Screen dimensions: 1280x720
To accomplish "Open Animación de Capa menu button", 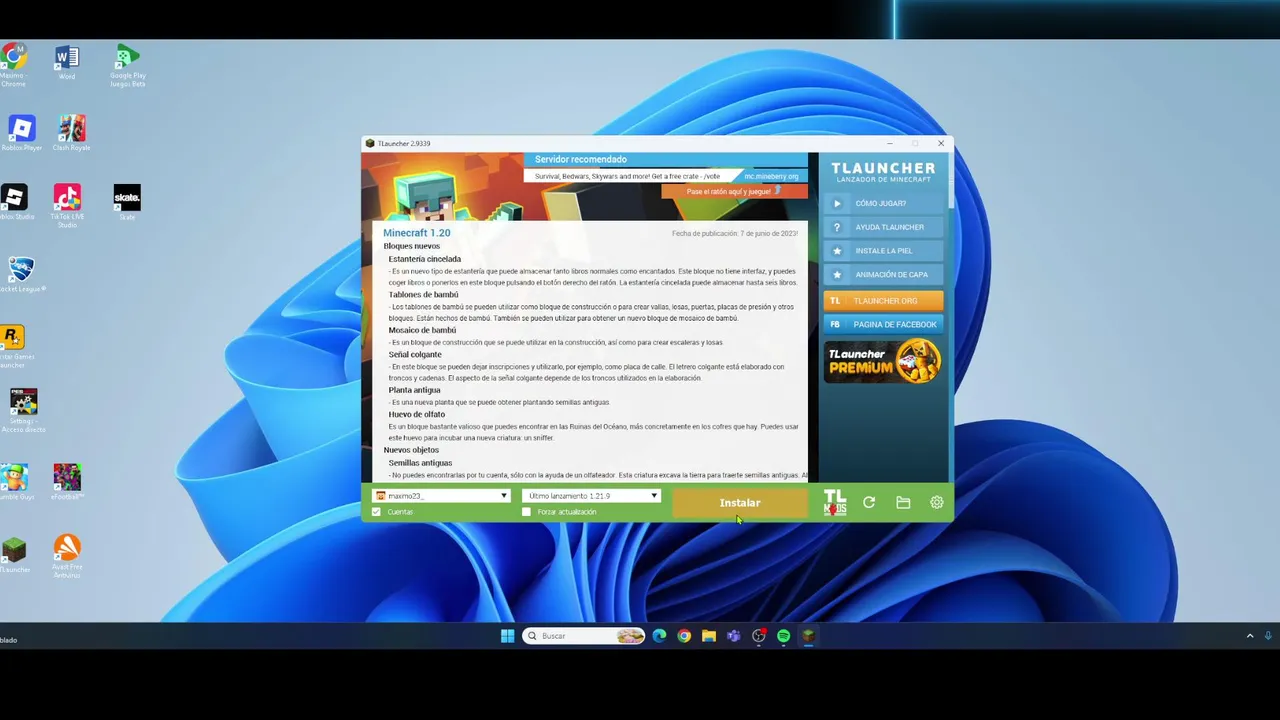I will [884, 275].
